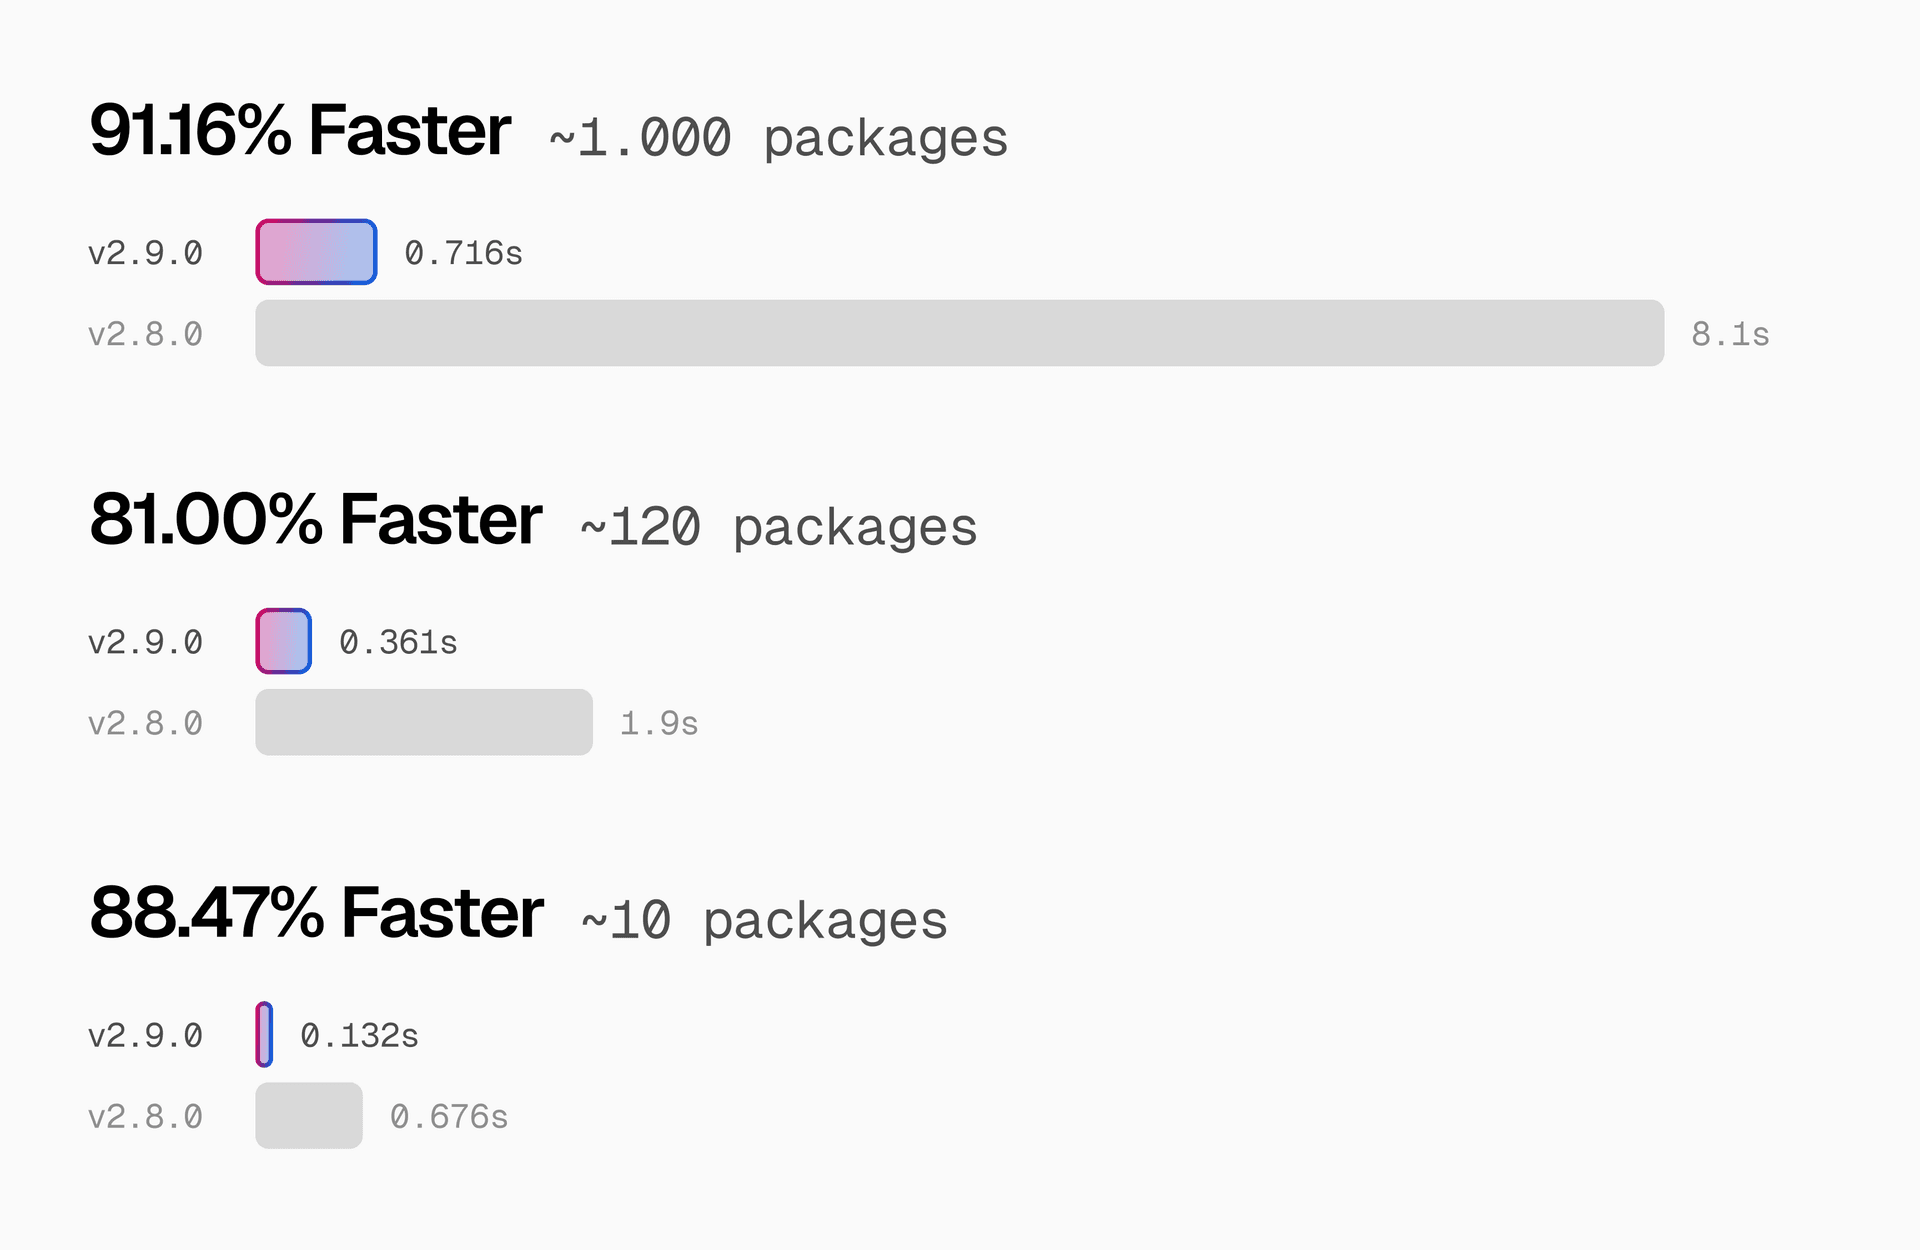1920x1250 pixels.
Task: Click the "88.47% Faster" heading
Action: [316, 913]
